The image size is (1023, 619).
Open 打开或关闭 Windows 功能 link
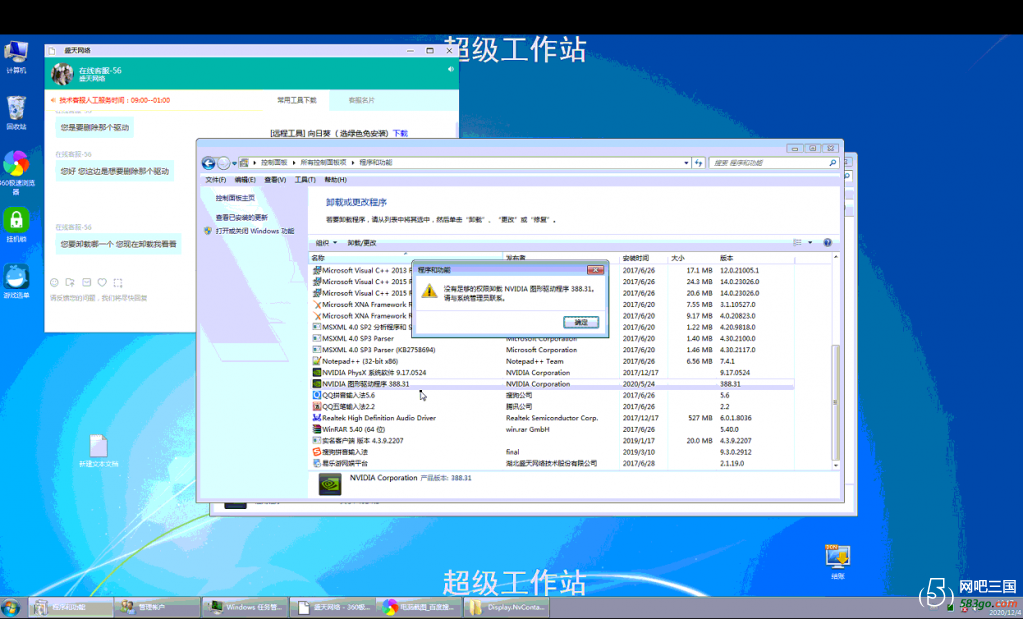(x=254, y=231)
